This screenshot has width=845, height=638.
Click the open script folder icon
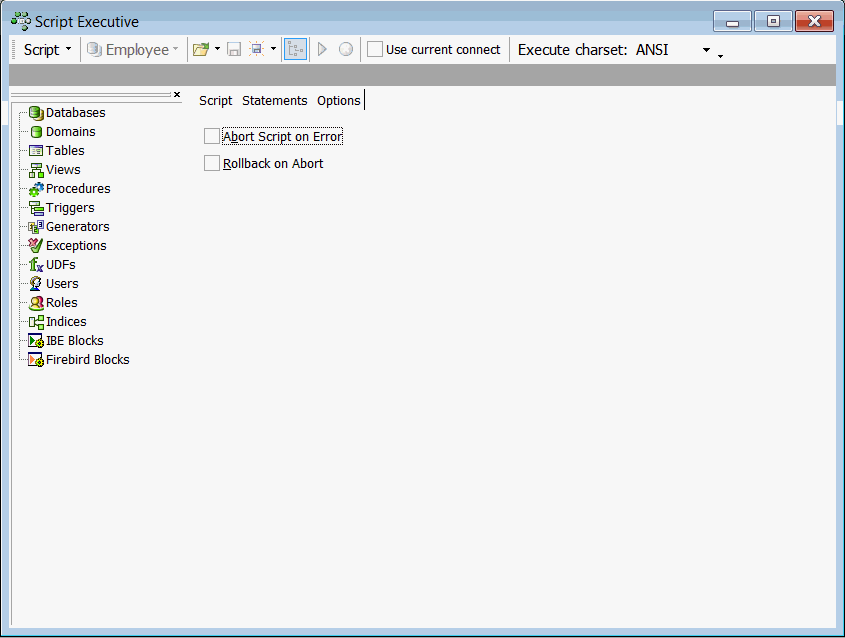pyautogui.click(x=200, y=50)
